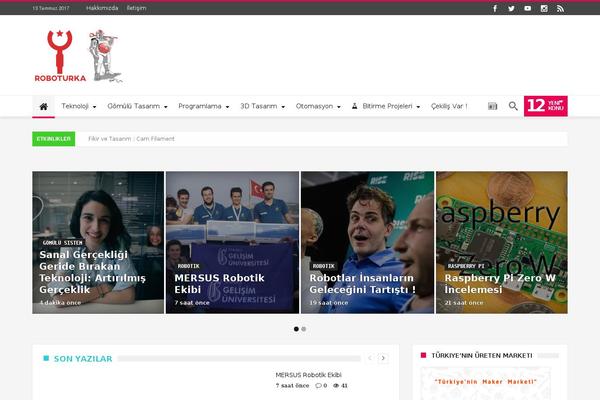Expand the Gömülü Tasarım menu

pyautogui.click(x=137, y=106)
